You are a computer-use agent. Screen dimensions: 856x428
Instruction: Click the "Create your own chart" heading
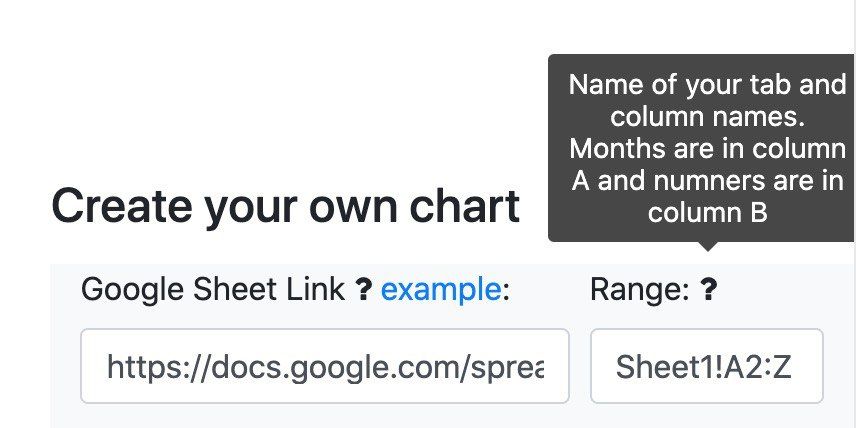(x=285, y=205)
